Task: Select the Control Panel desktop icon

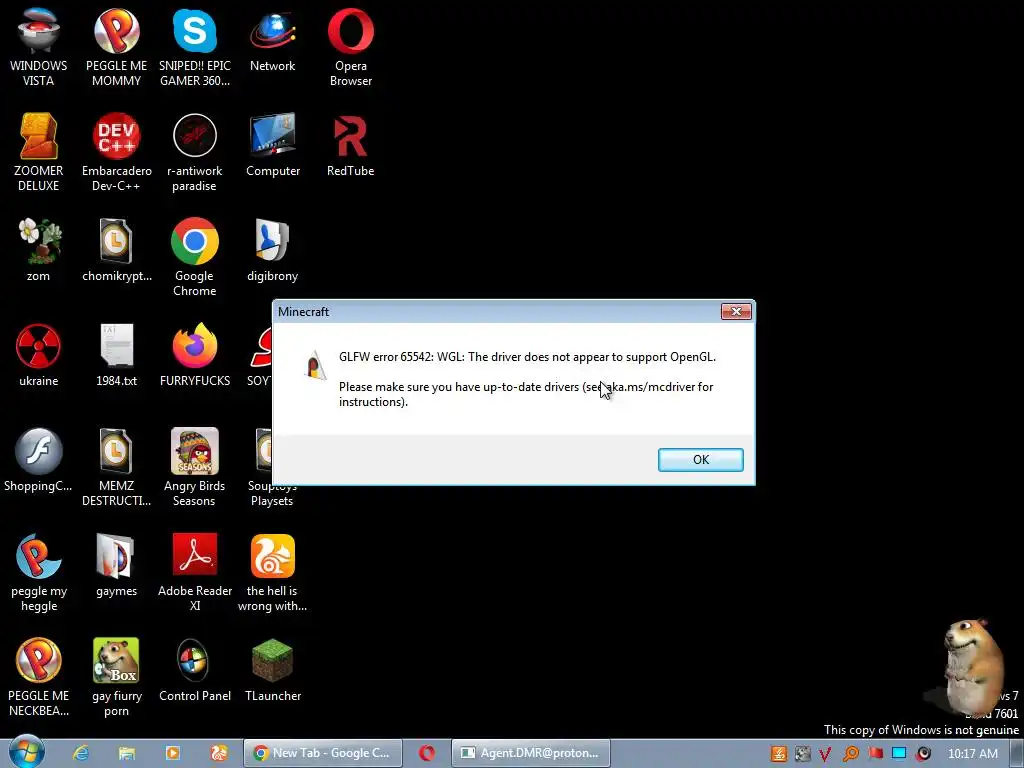Action: [x=195, y=671]
